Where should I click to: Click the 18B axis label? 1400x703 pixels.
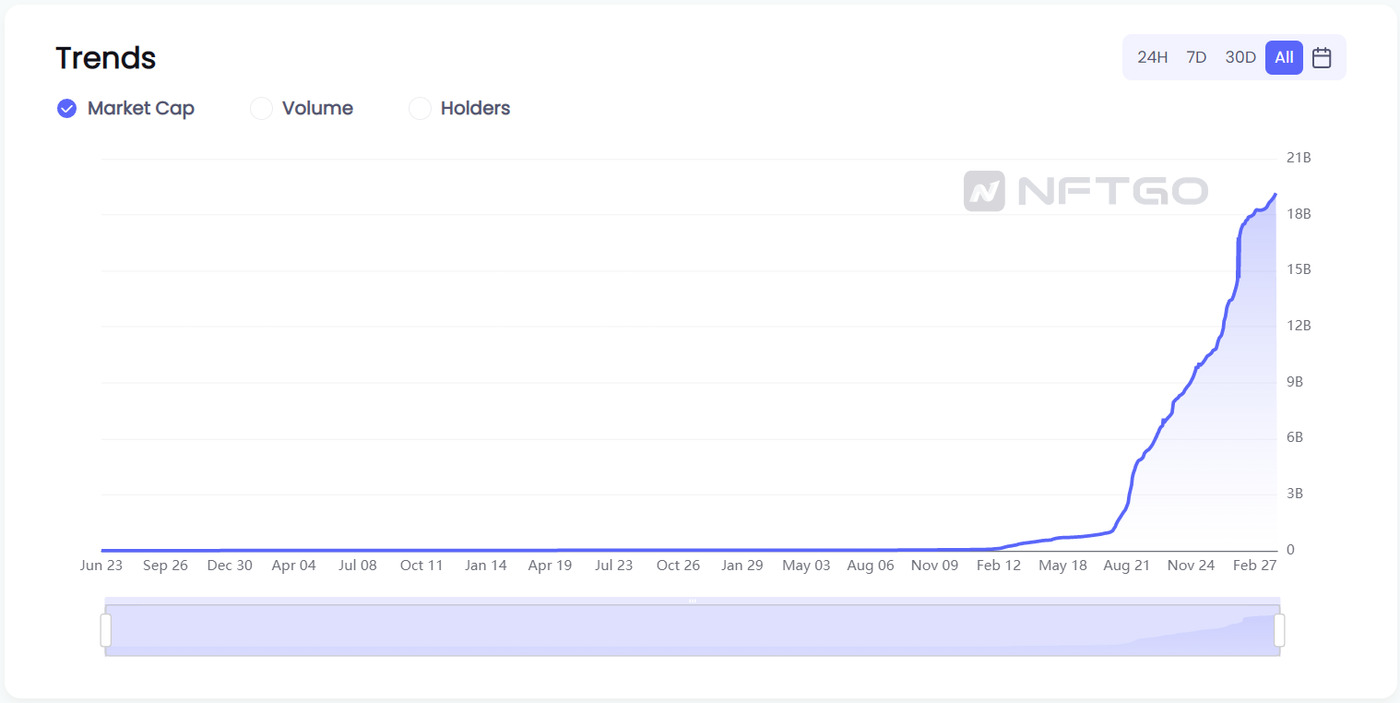1298,214
